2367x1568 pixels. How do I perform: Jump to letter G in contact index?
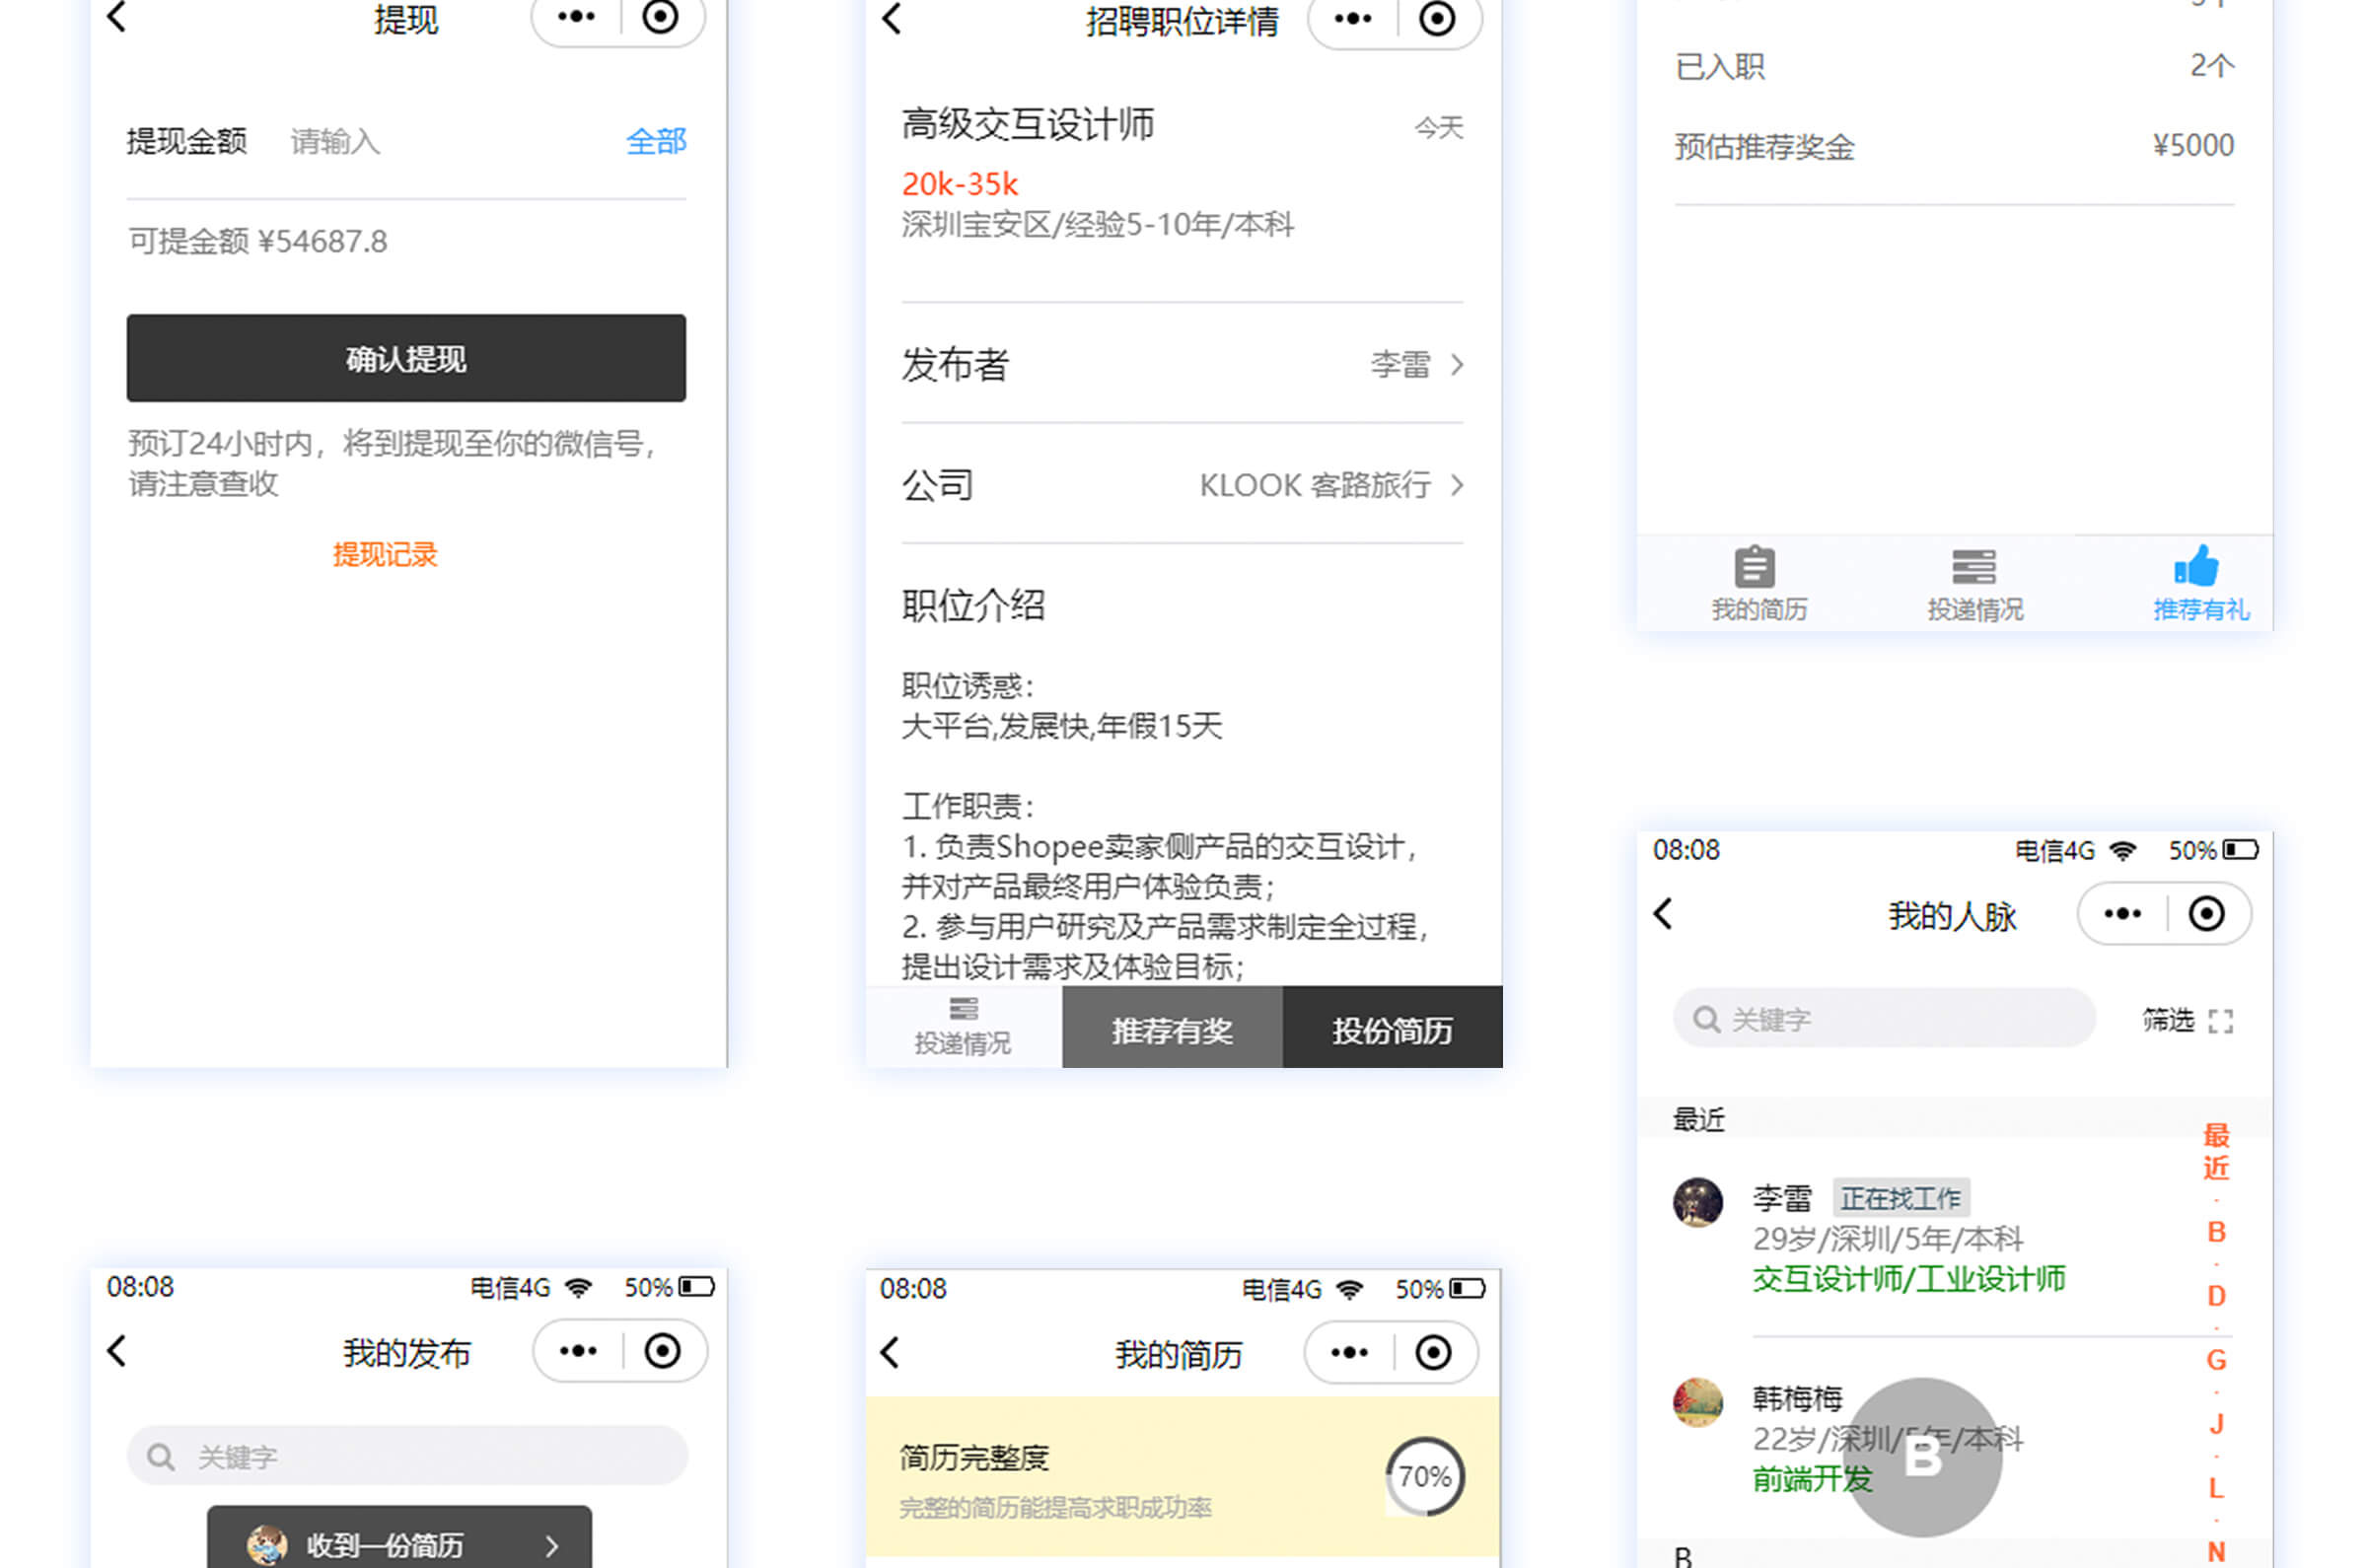coord(2215,1360)
